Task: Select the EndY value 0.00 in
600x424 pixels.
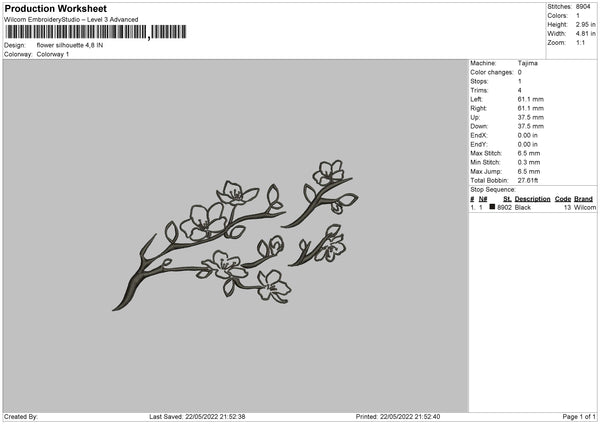Action: [x=527, y=145]
